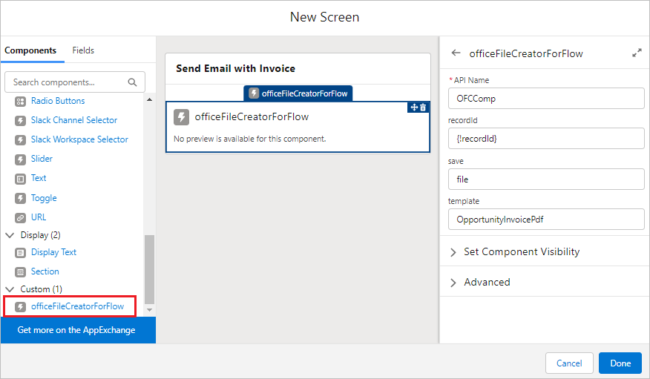Screen dimensions: 650x379
Task: Add the Slider component
Action: [x=41, y=159]
